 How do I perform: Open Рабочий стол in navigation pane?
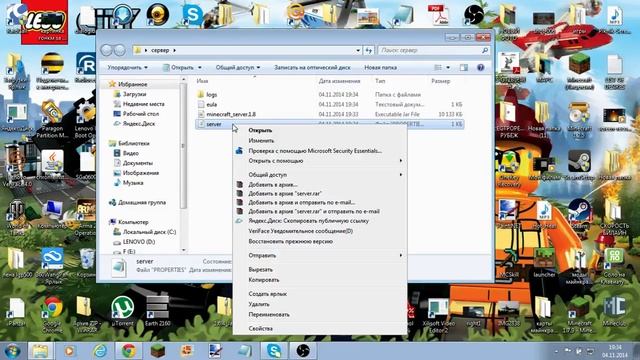141,114
